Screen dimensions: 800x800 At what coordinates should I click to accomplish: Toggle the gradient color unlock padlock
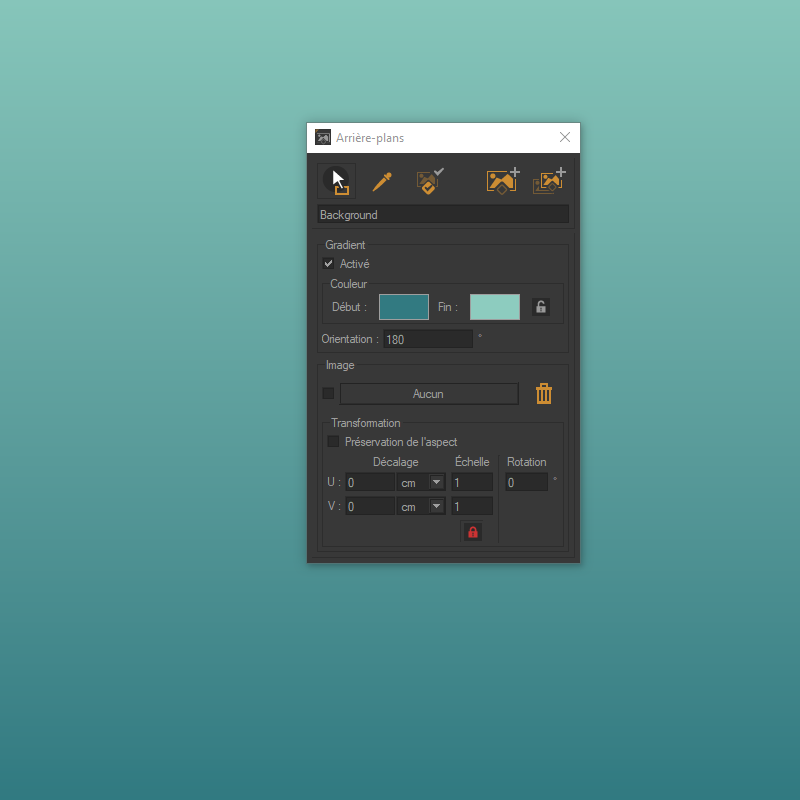point(541,307)
